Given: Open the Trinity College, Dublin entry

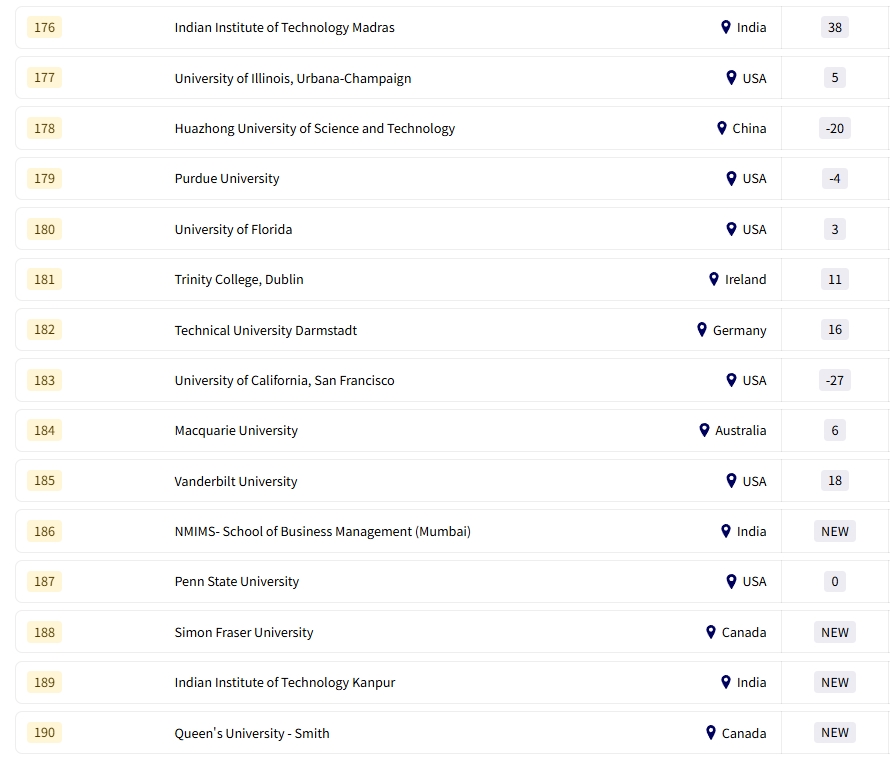Looking at the screenshot, I should tap(239, 280).
